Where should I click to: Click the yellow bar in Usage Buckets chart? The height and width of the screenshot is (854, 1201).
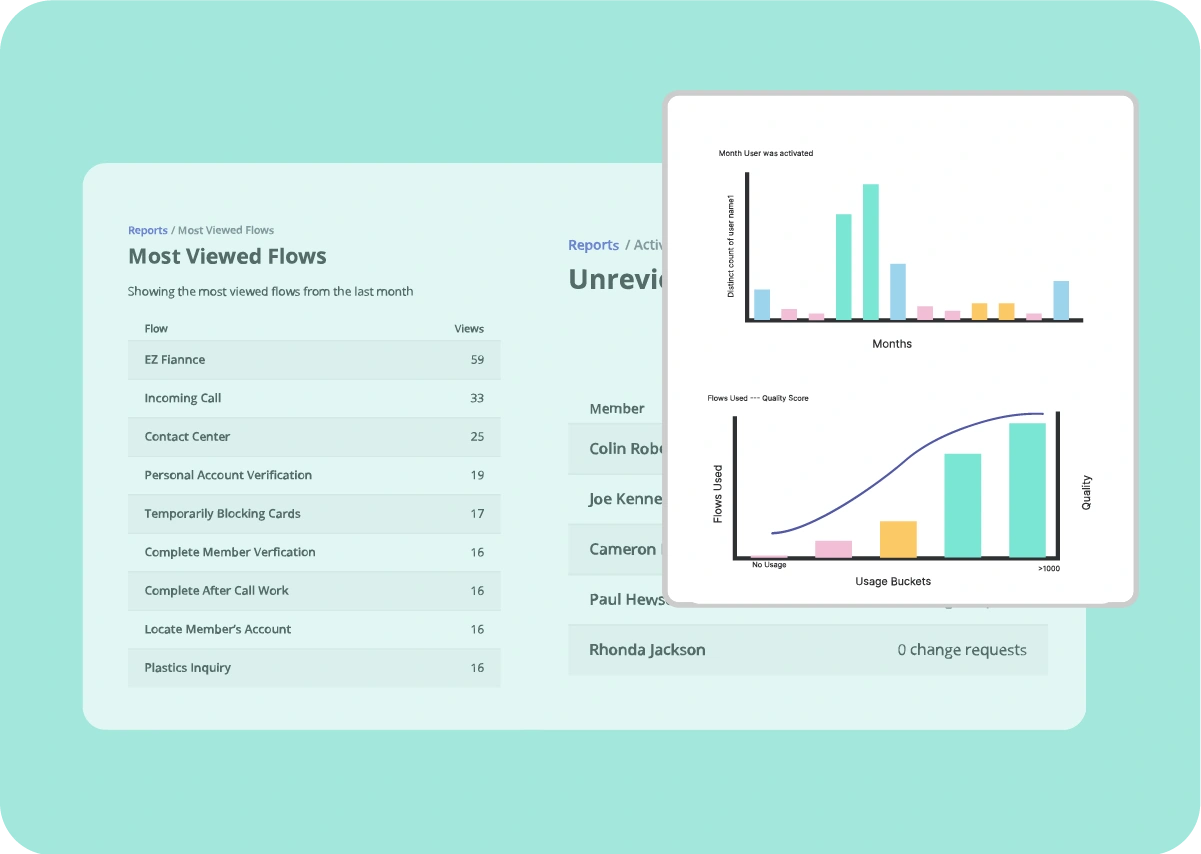tap(899, 540)
